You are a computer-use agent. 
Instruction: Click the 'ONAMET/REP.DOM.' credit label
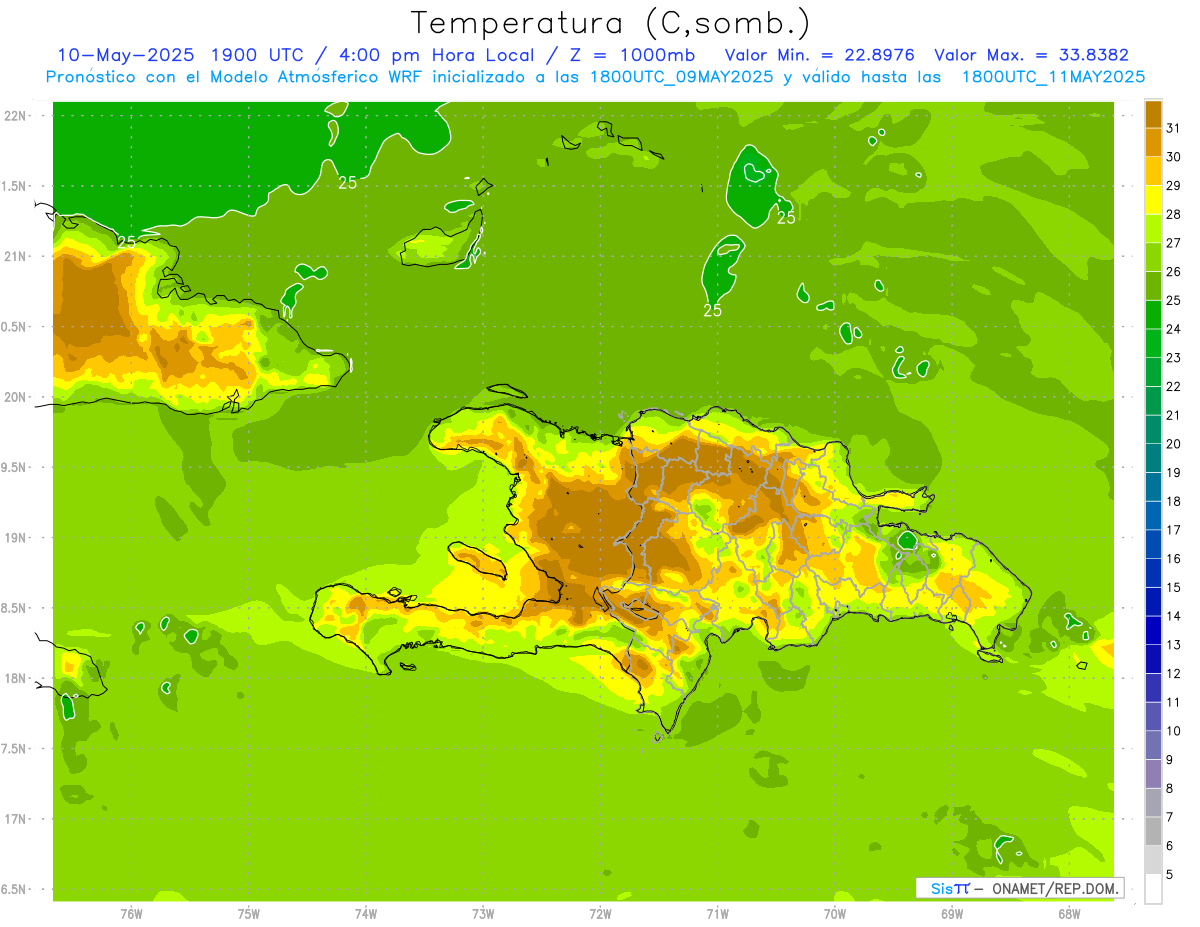click(1055, 888)
